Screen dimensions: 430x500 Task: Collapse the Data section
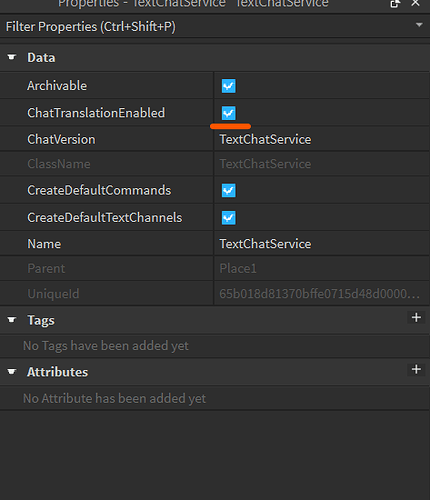12,57
